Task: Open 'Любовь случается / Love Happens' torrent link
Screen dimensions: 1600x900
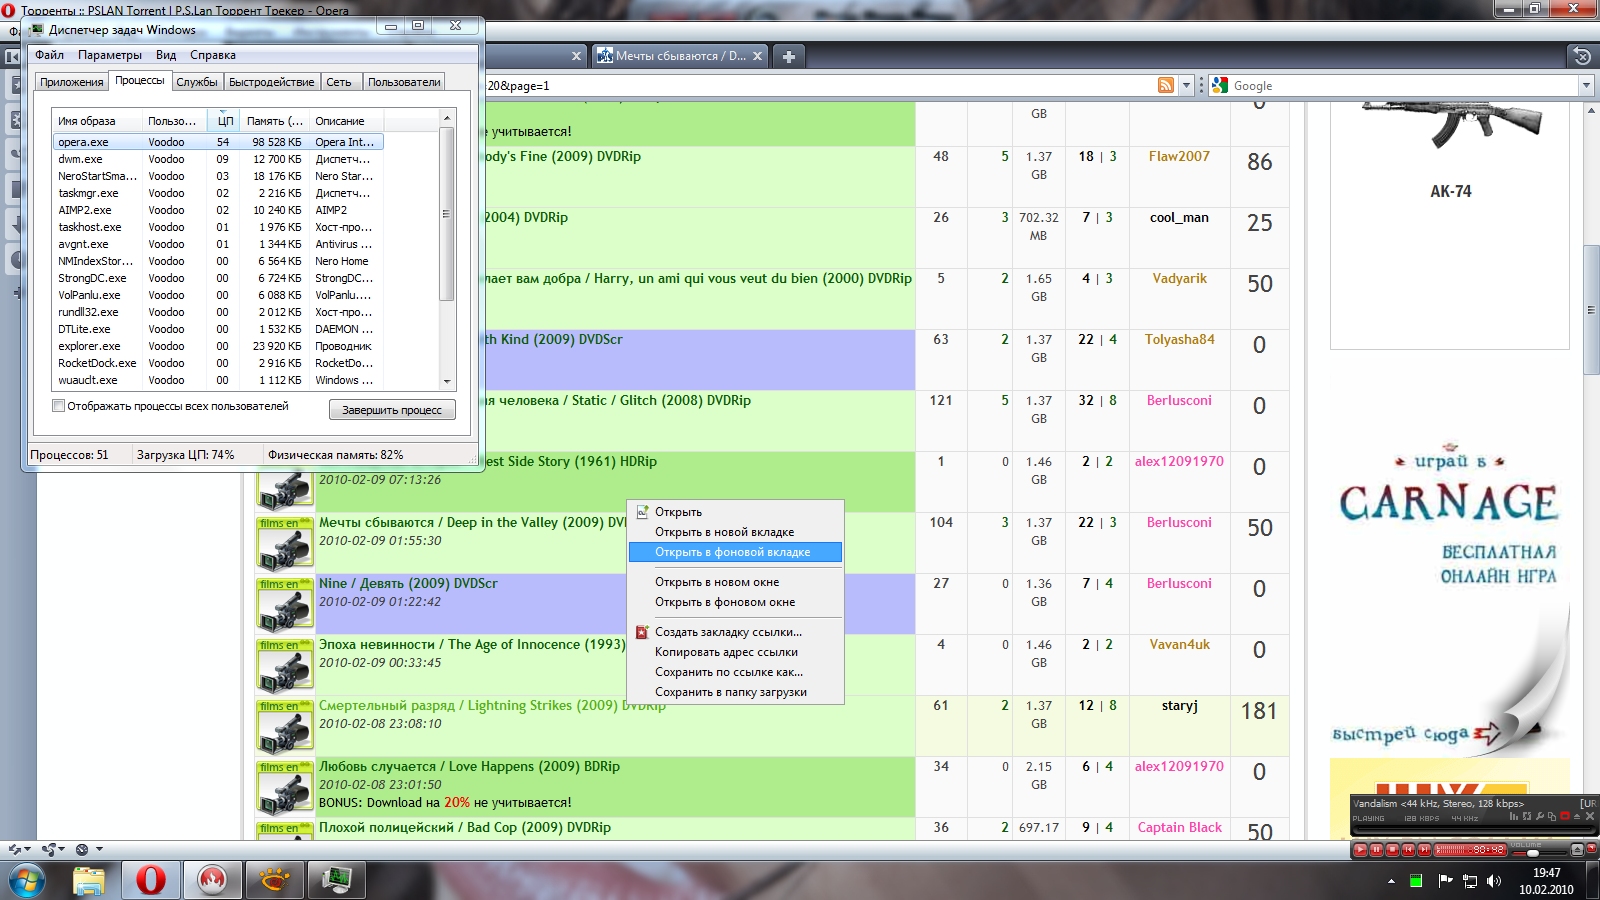Action: (x=469, y=767)
